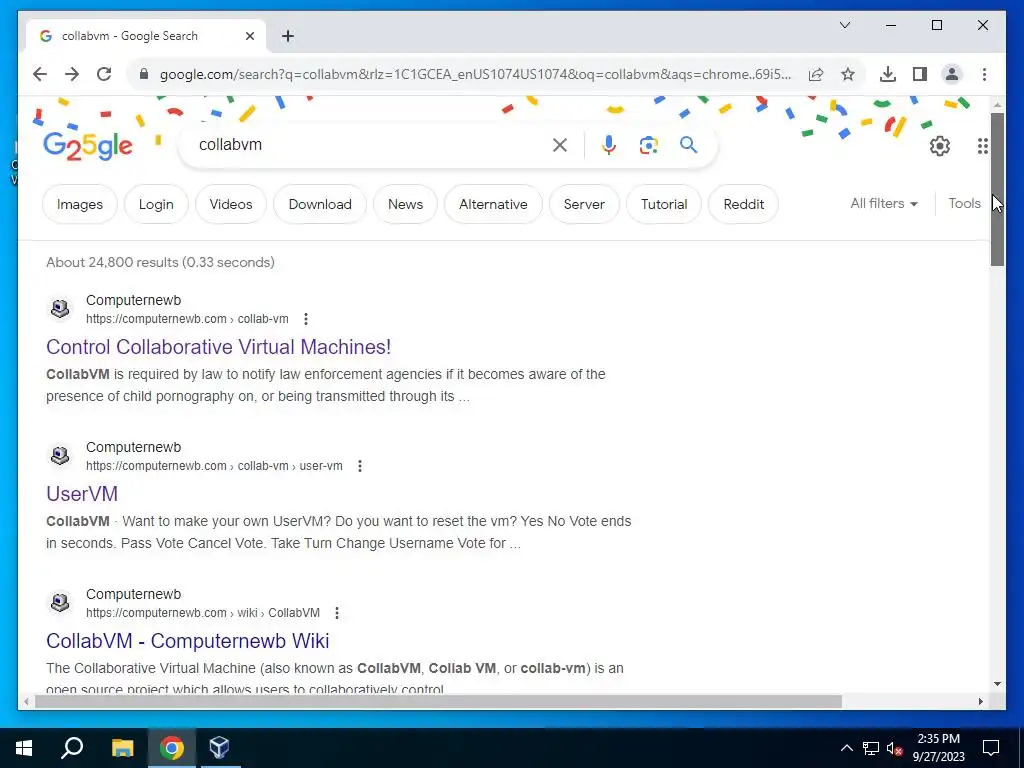Open the taskbar clock showing 2:35 PM
Image resolution: width=1024 pixels, height=768 pixels.
pos(938,748)
